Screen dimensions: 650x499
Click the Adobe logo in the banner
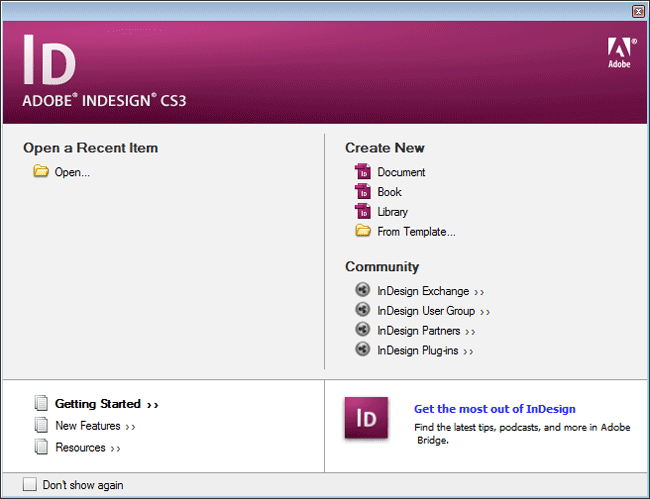pyautogui.click(x=621, y=53)
